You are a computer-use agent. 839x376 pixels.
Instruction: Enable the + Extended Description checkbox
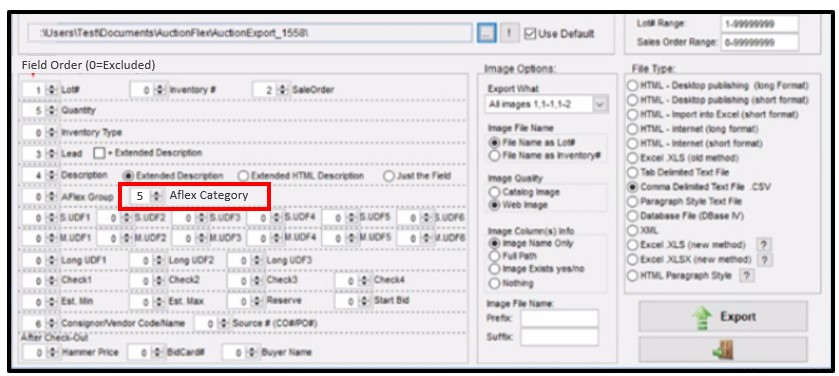(x=99, y=153)
